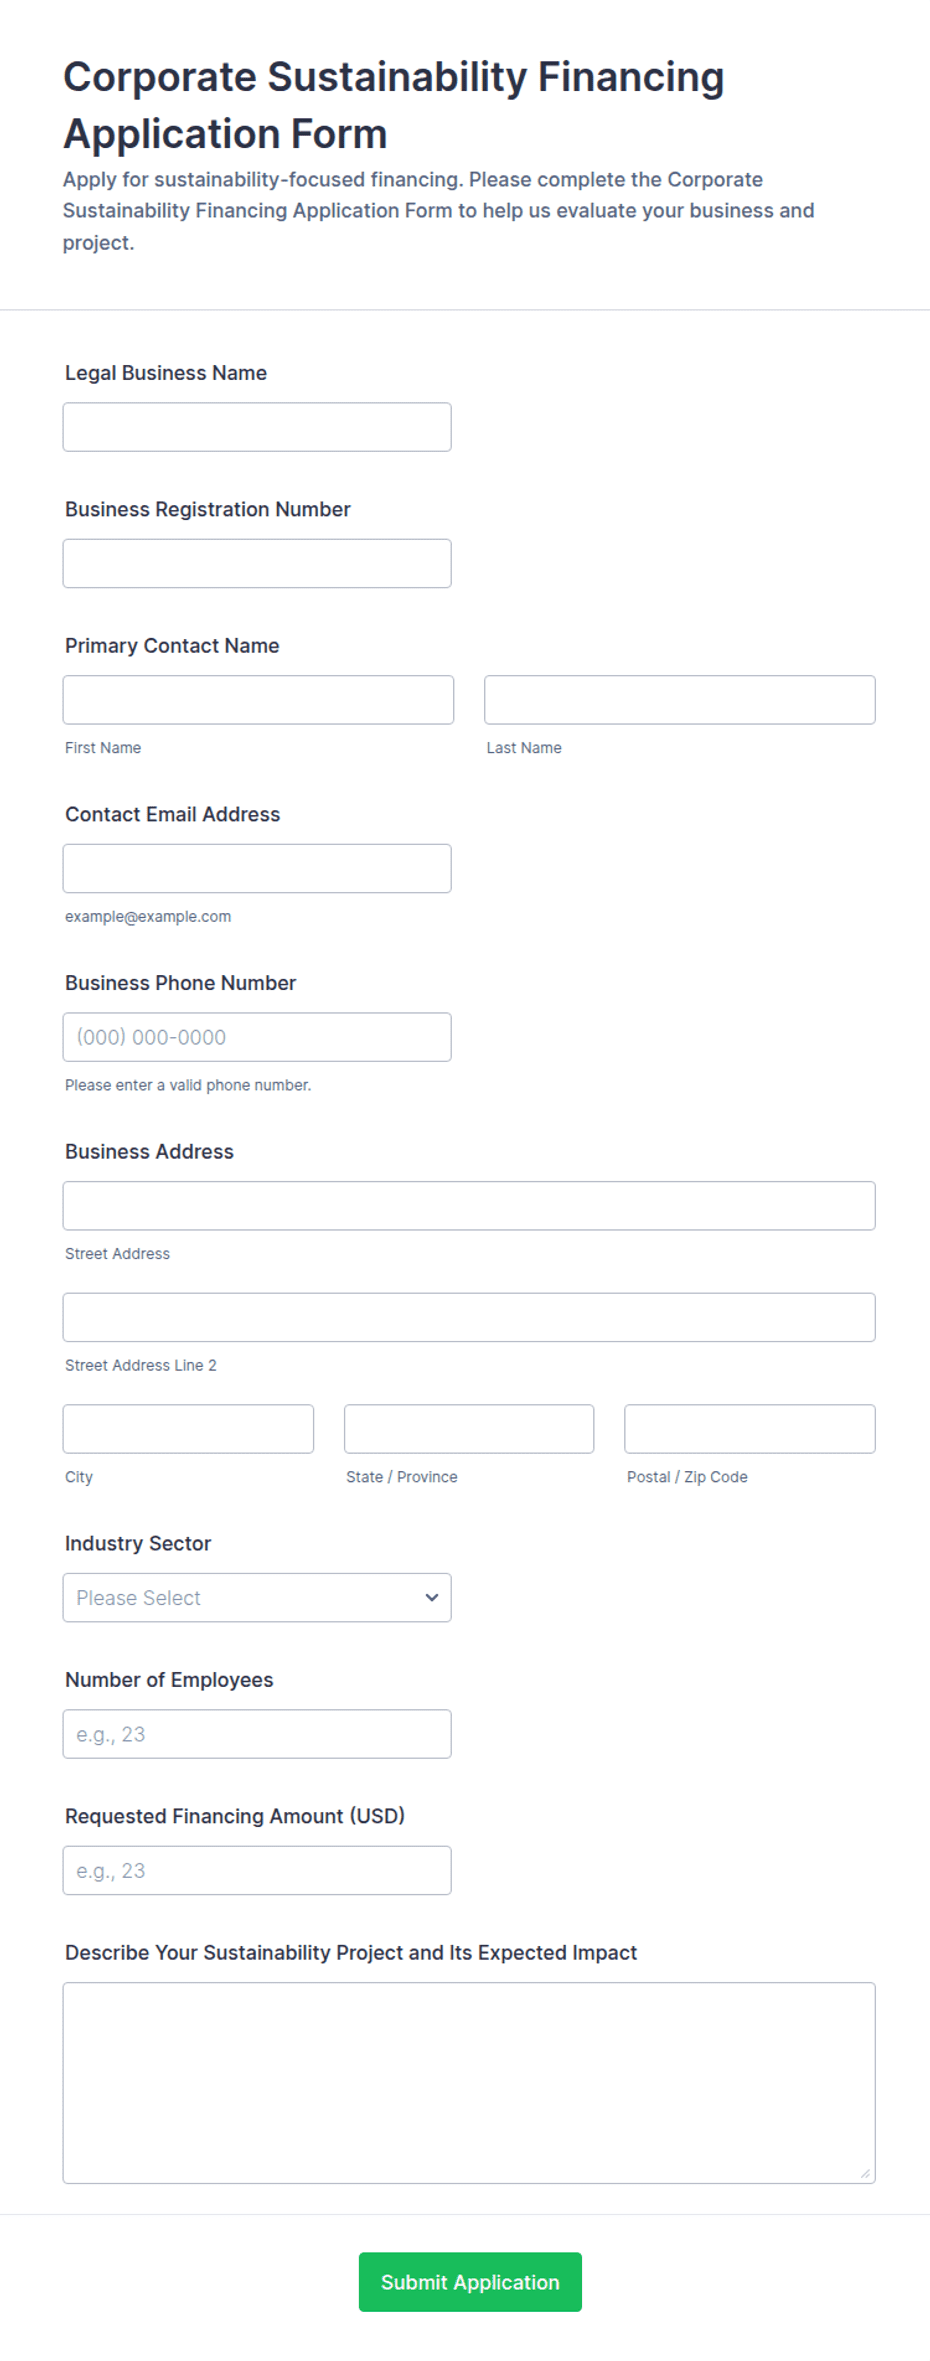Viewport: 930px width, 2361px height.
Task: Focus the State / Province field
Action: click(469, 1429)
